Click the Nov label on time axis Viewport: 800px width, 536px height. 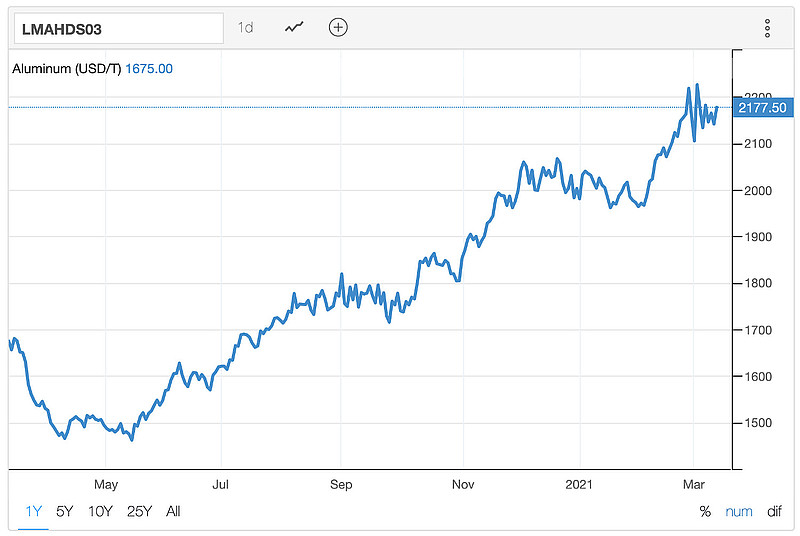(x=463, y=484)
